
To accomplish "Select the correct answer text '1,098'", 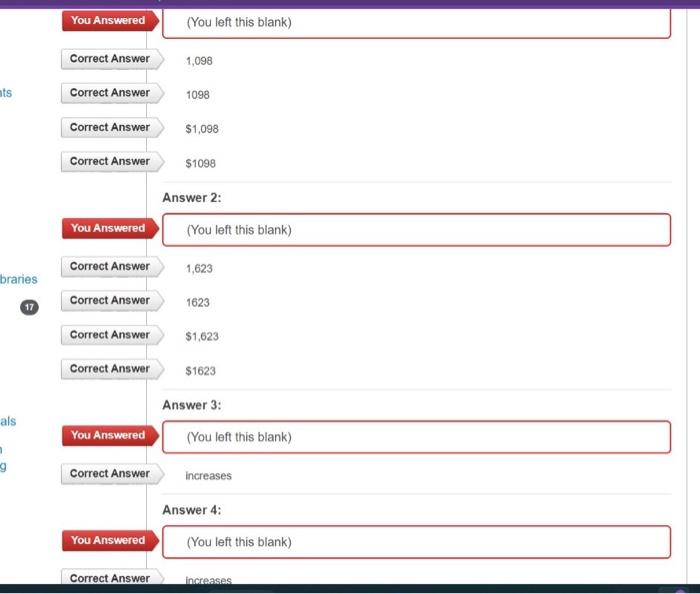I will (x=199, y=61).
